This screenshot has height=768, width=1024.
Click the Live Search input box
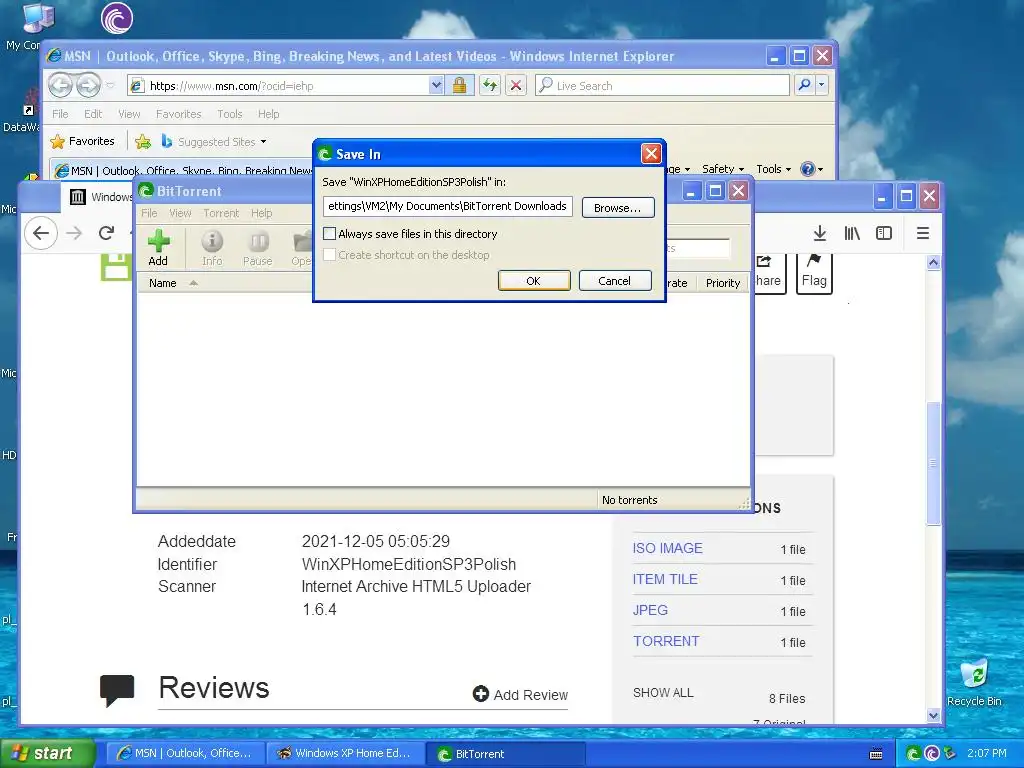(x=663, y=85)
